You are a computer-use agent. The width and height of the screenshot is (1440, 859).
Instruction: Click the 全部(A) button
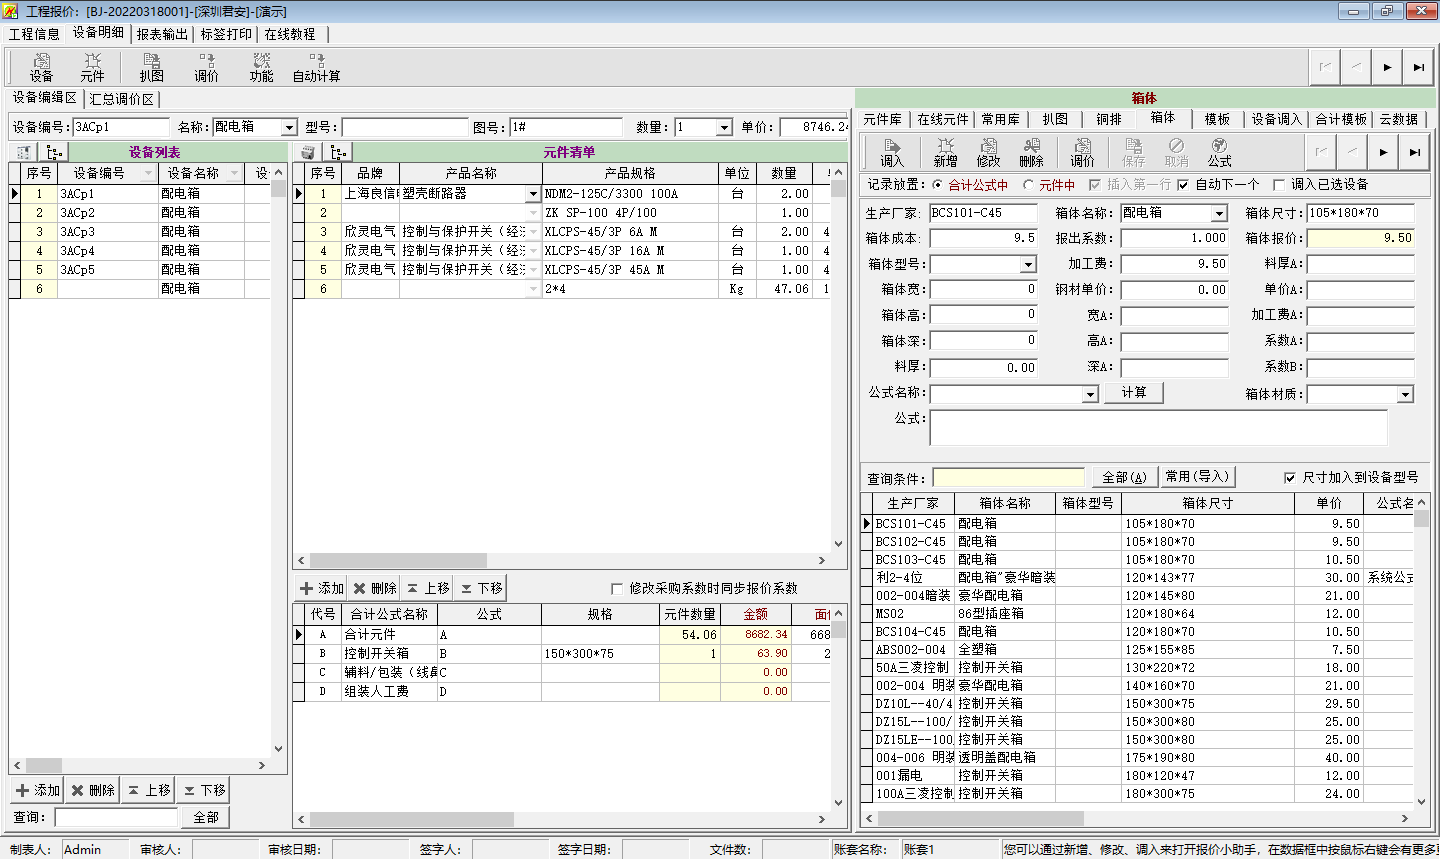[1125, 477]
